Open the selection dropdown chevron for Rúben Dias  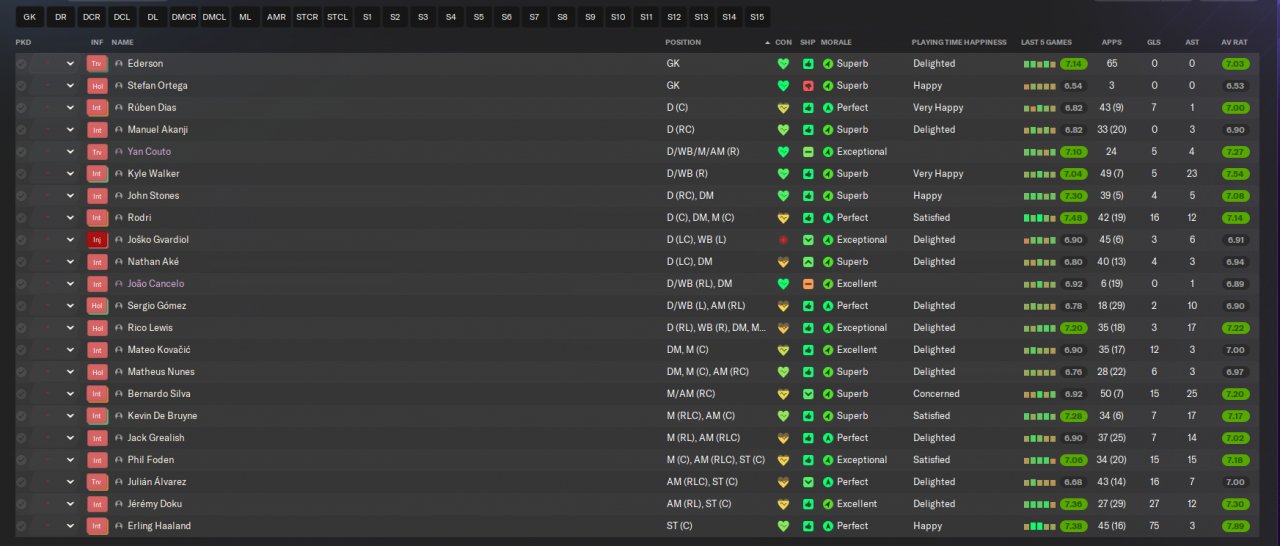[70, 107]
